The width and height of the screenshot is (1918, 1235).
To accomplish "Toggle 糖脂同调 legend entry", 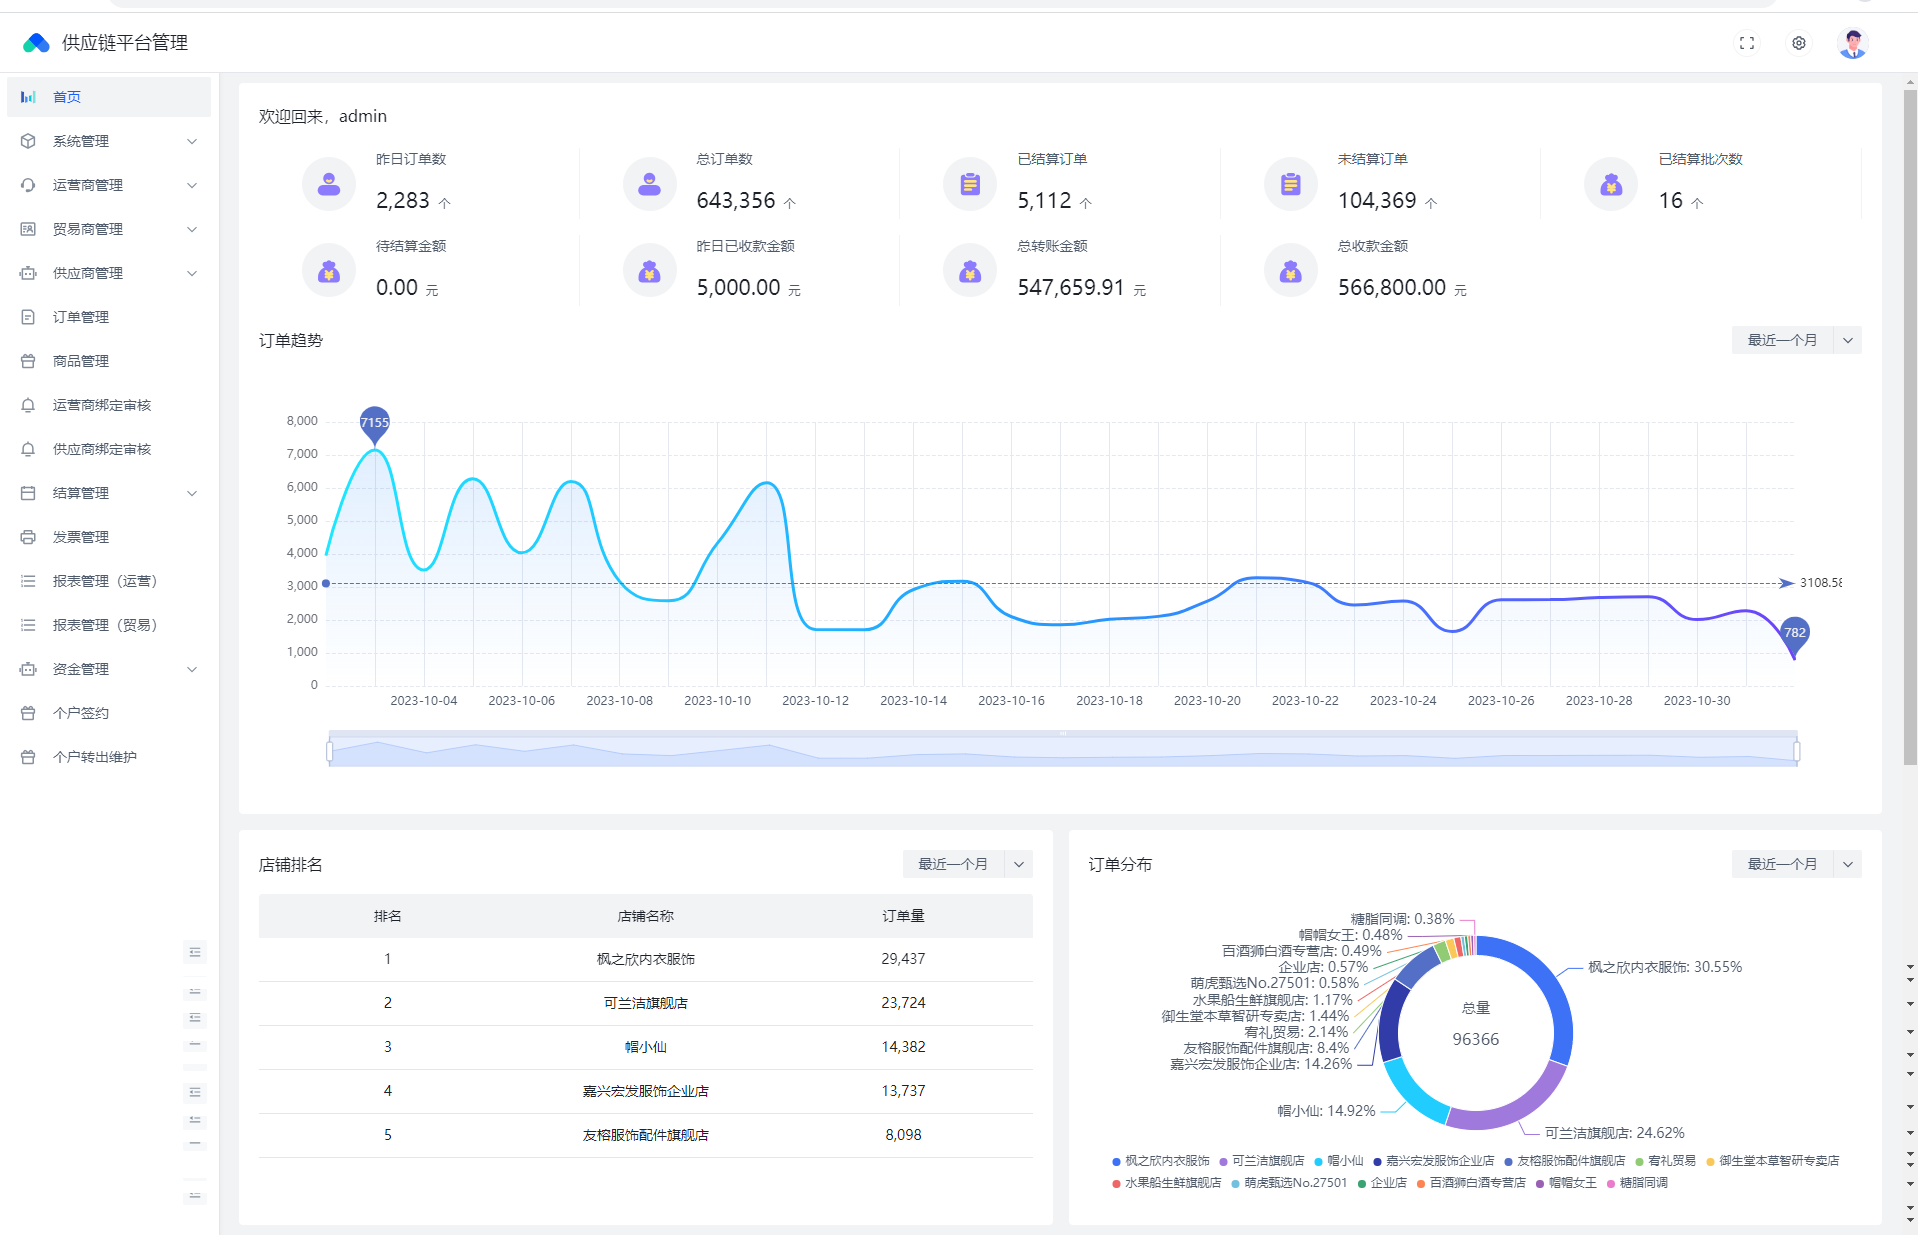I will (x=1637, y=1183).
